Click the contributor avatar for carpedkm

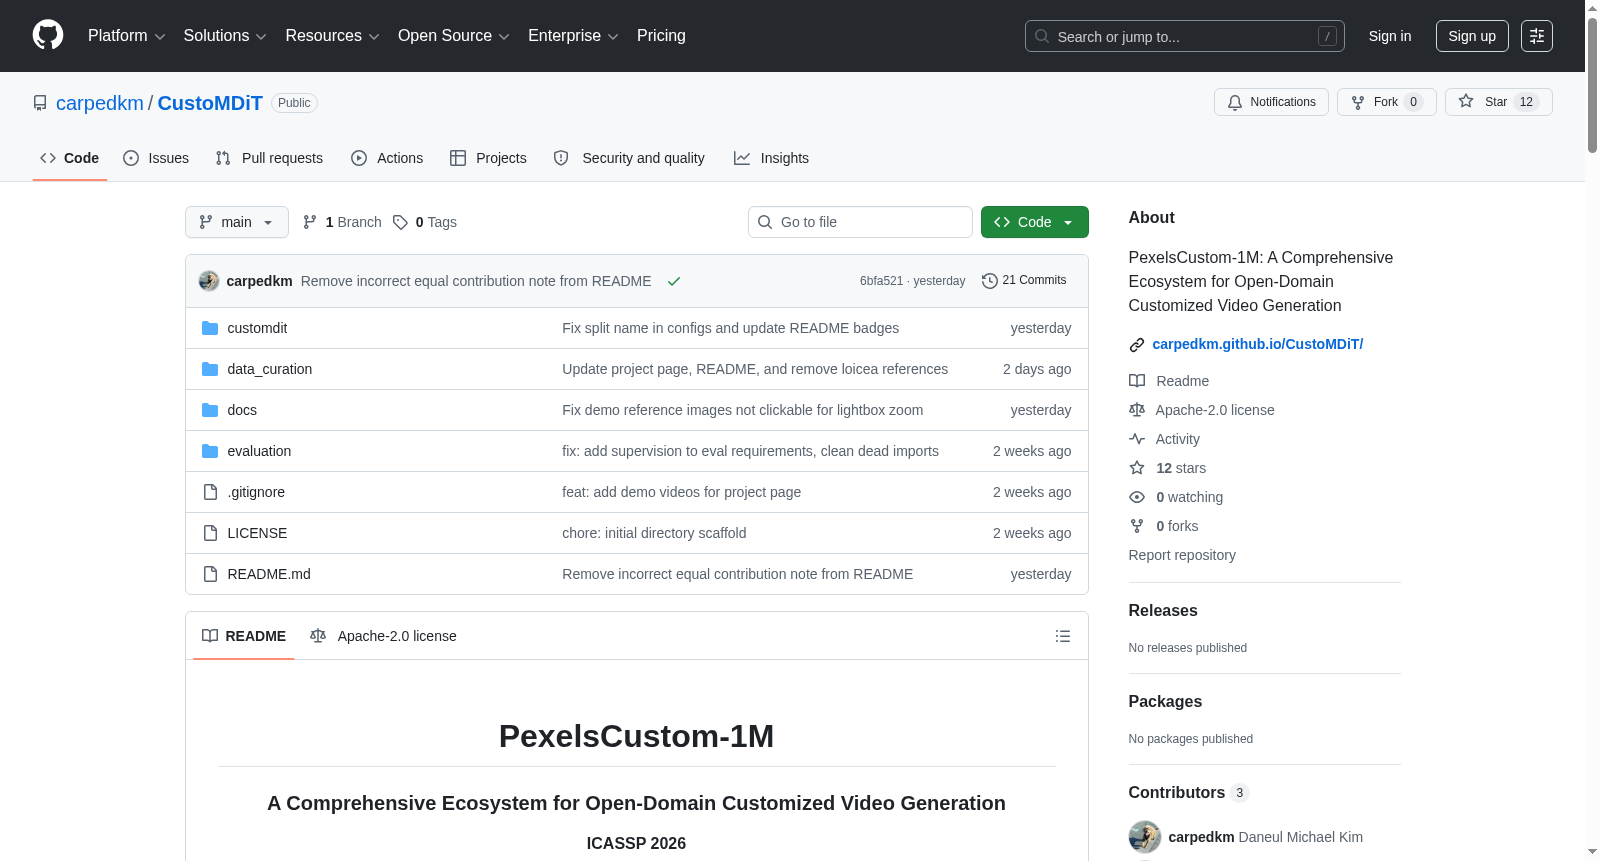(1145, 837)
